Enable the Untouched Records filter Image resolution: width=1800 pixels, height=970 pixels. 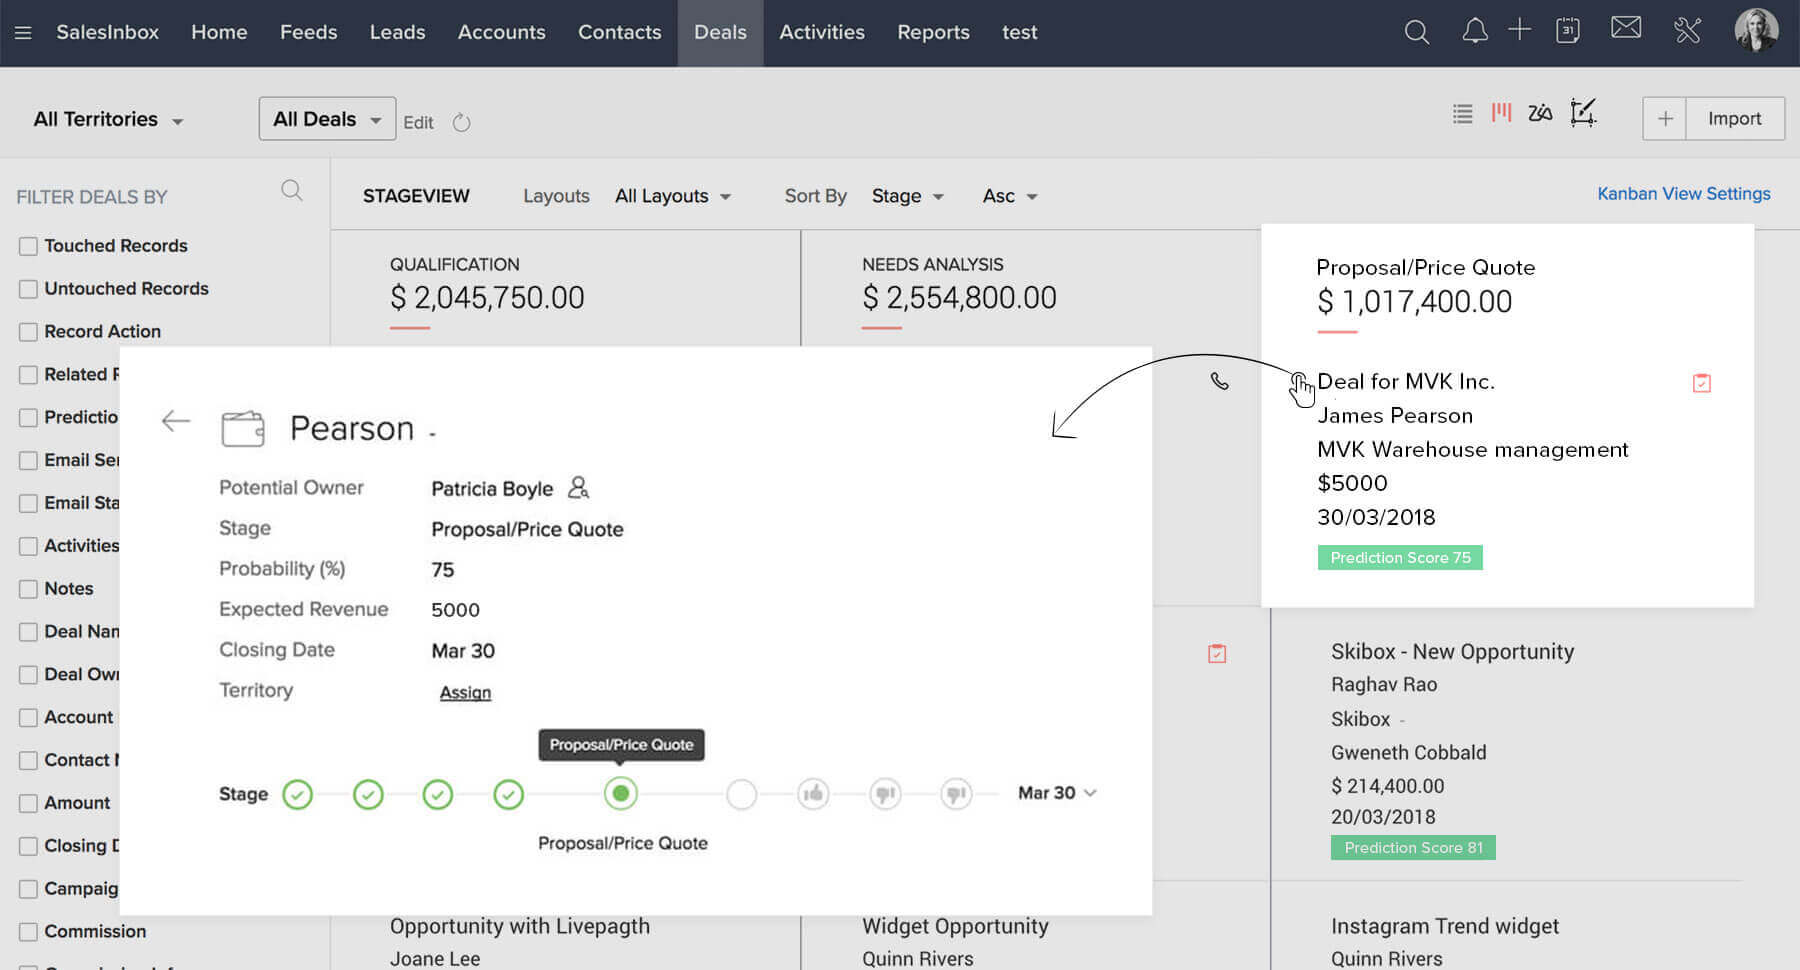pos(28,289)
